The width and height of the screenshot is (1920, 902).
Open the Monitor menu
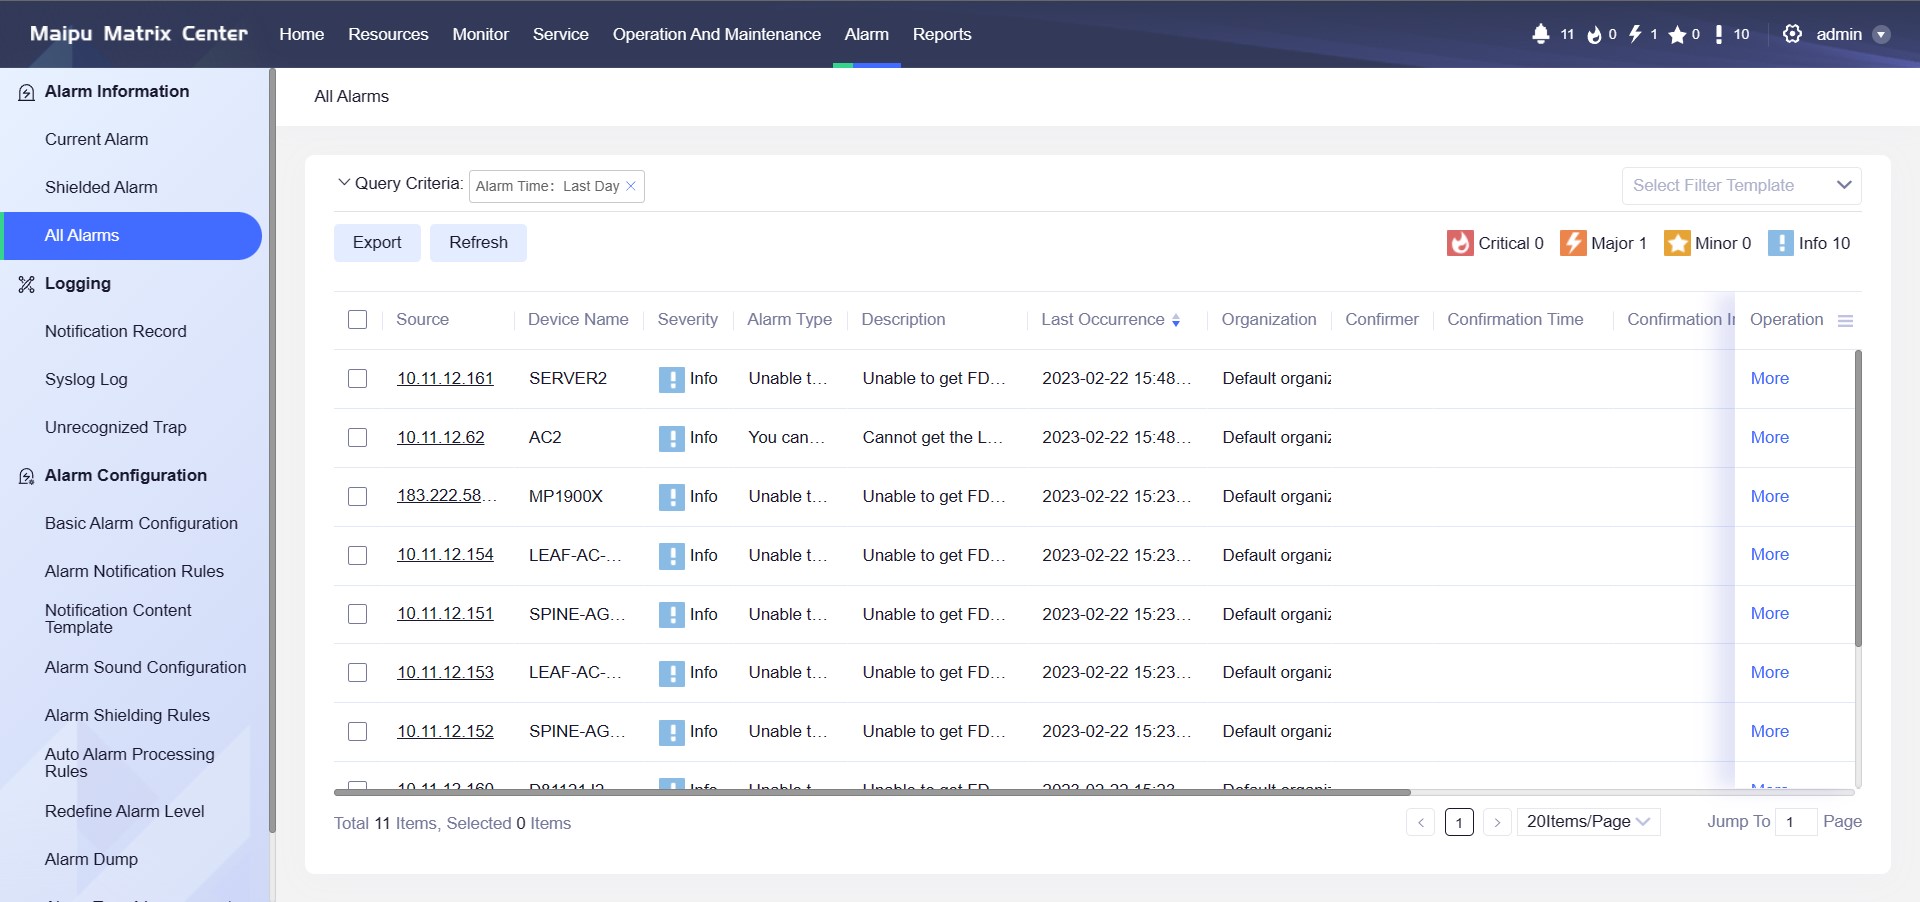[480, 34]
